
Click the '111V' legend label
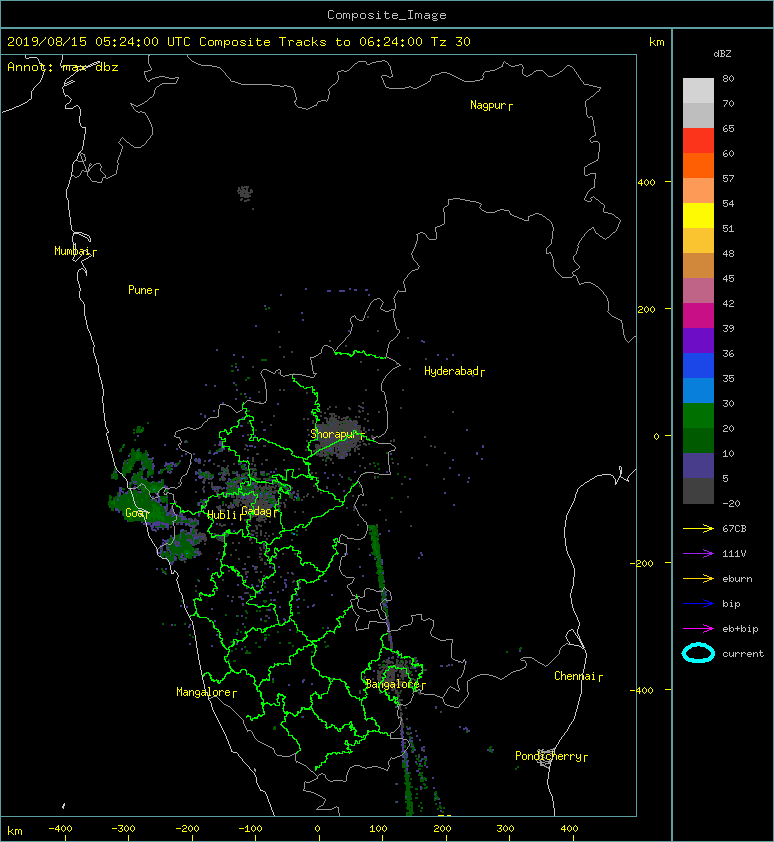point(734,554)
